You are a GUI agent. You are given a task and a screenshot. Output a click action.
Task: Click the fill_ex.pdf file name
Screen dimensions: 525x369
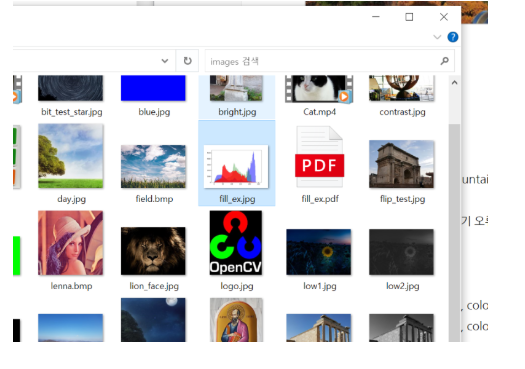320,199
